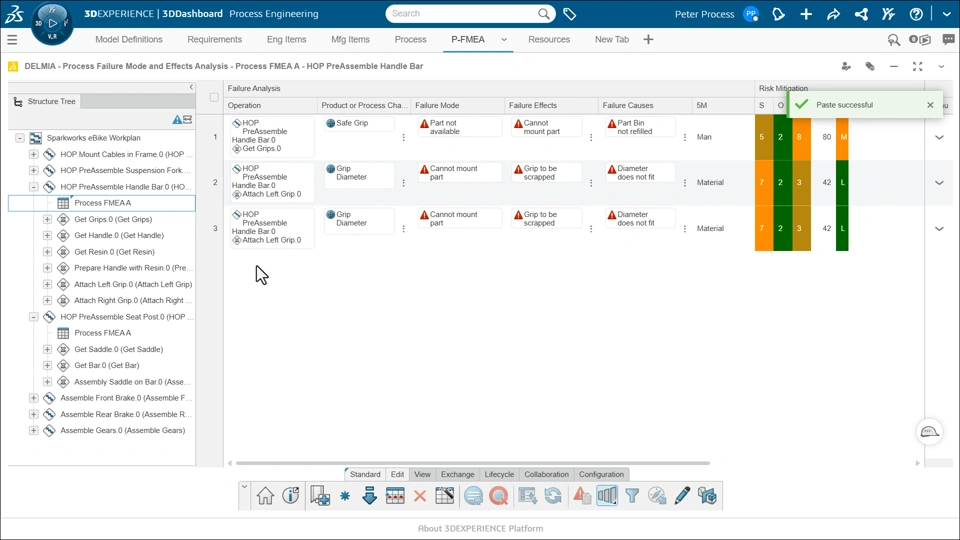Click the blue pencil edit icon

click(x=682, y=495)
